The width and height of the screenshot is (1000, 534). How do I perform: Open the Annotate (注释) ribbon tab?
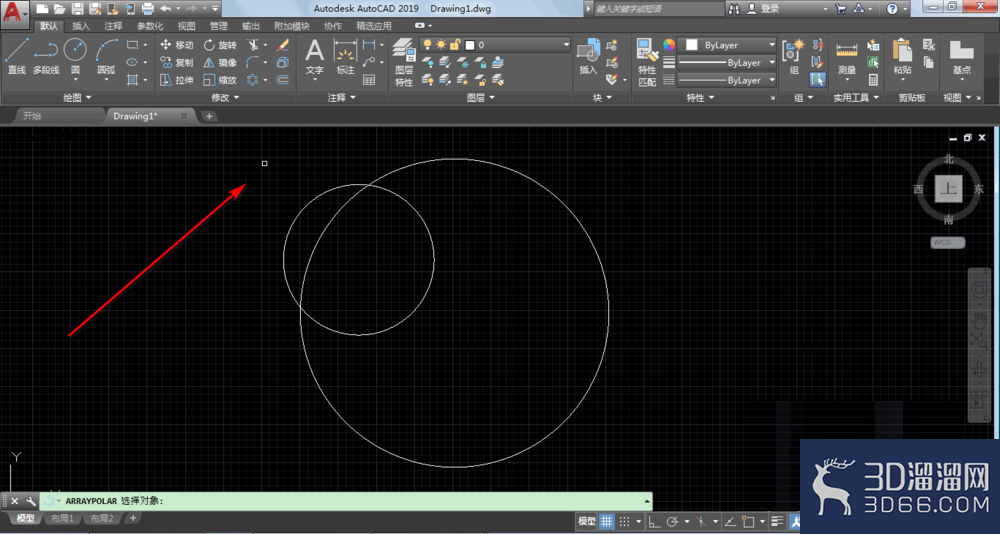coord(114,26)
